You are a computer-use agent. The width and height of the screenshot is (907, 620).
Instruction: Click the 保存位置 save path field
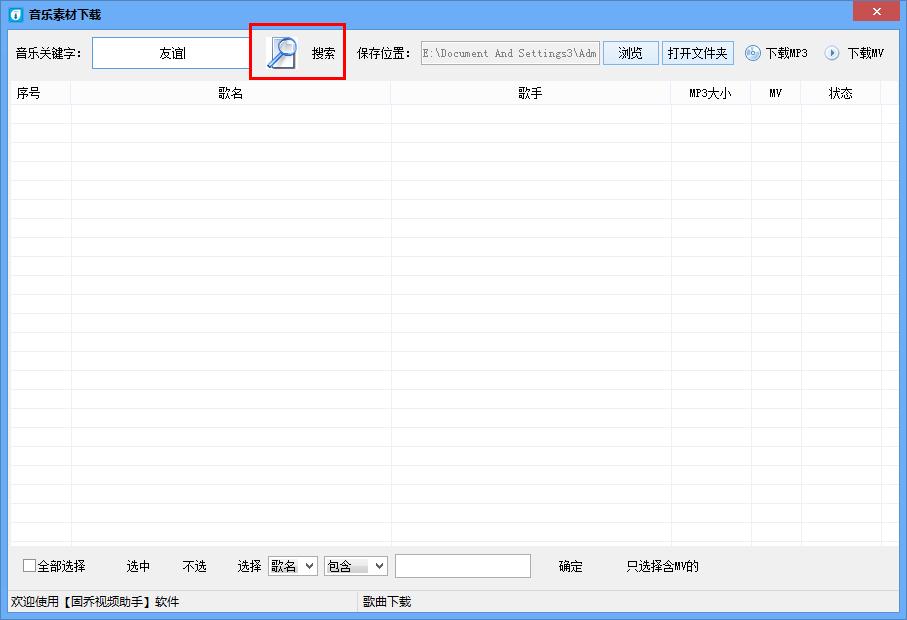pyautogui.click(x=509, y=52)
